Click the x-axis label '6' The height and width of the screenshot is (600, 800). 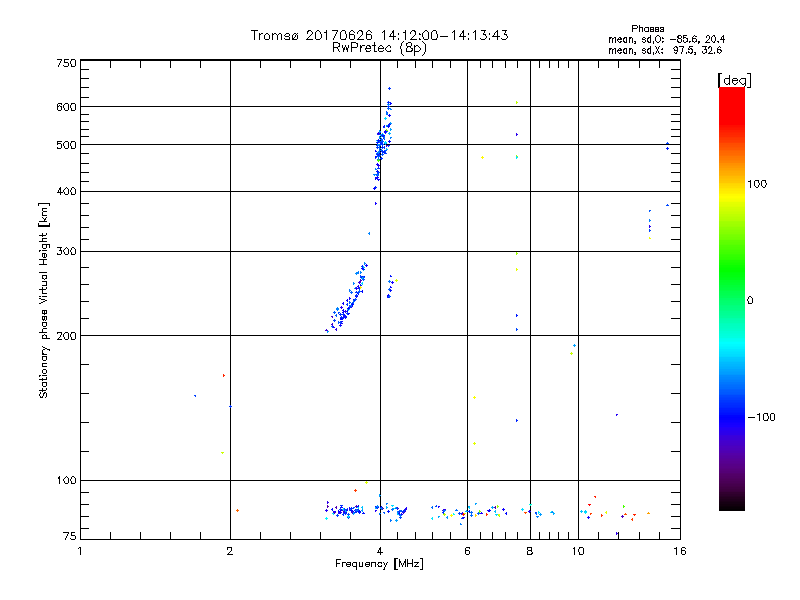tap(467, 551)
